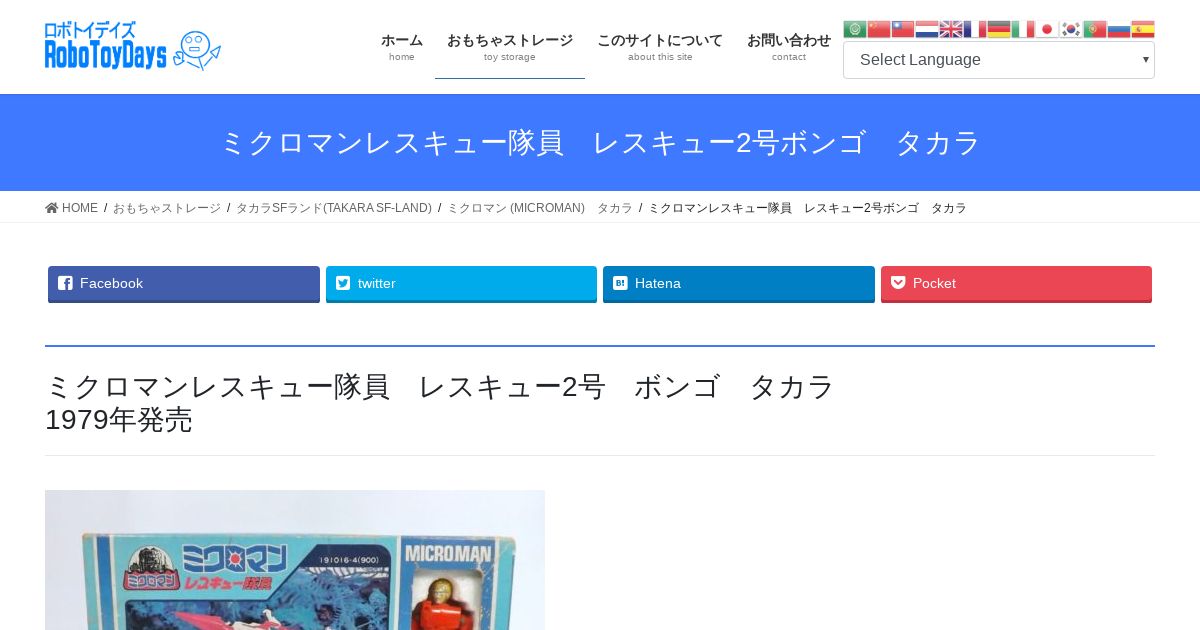Viewport: 1200px width, 630px height.
Task: Select the Simplified Chinese flag
Action: [879, 29]
